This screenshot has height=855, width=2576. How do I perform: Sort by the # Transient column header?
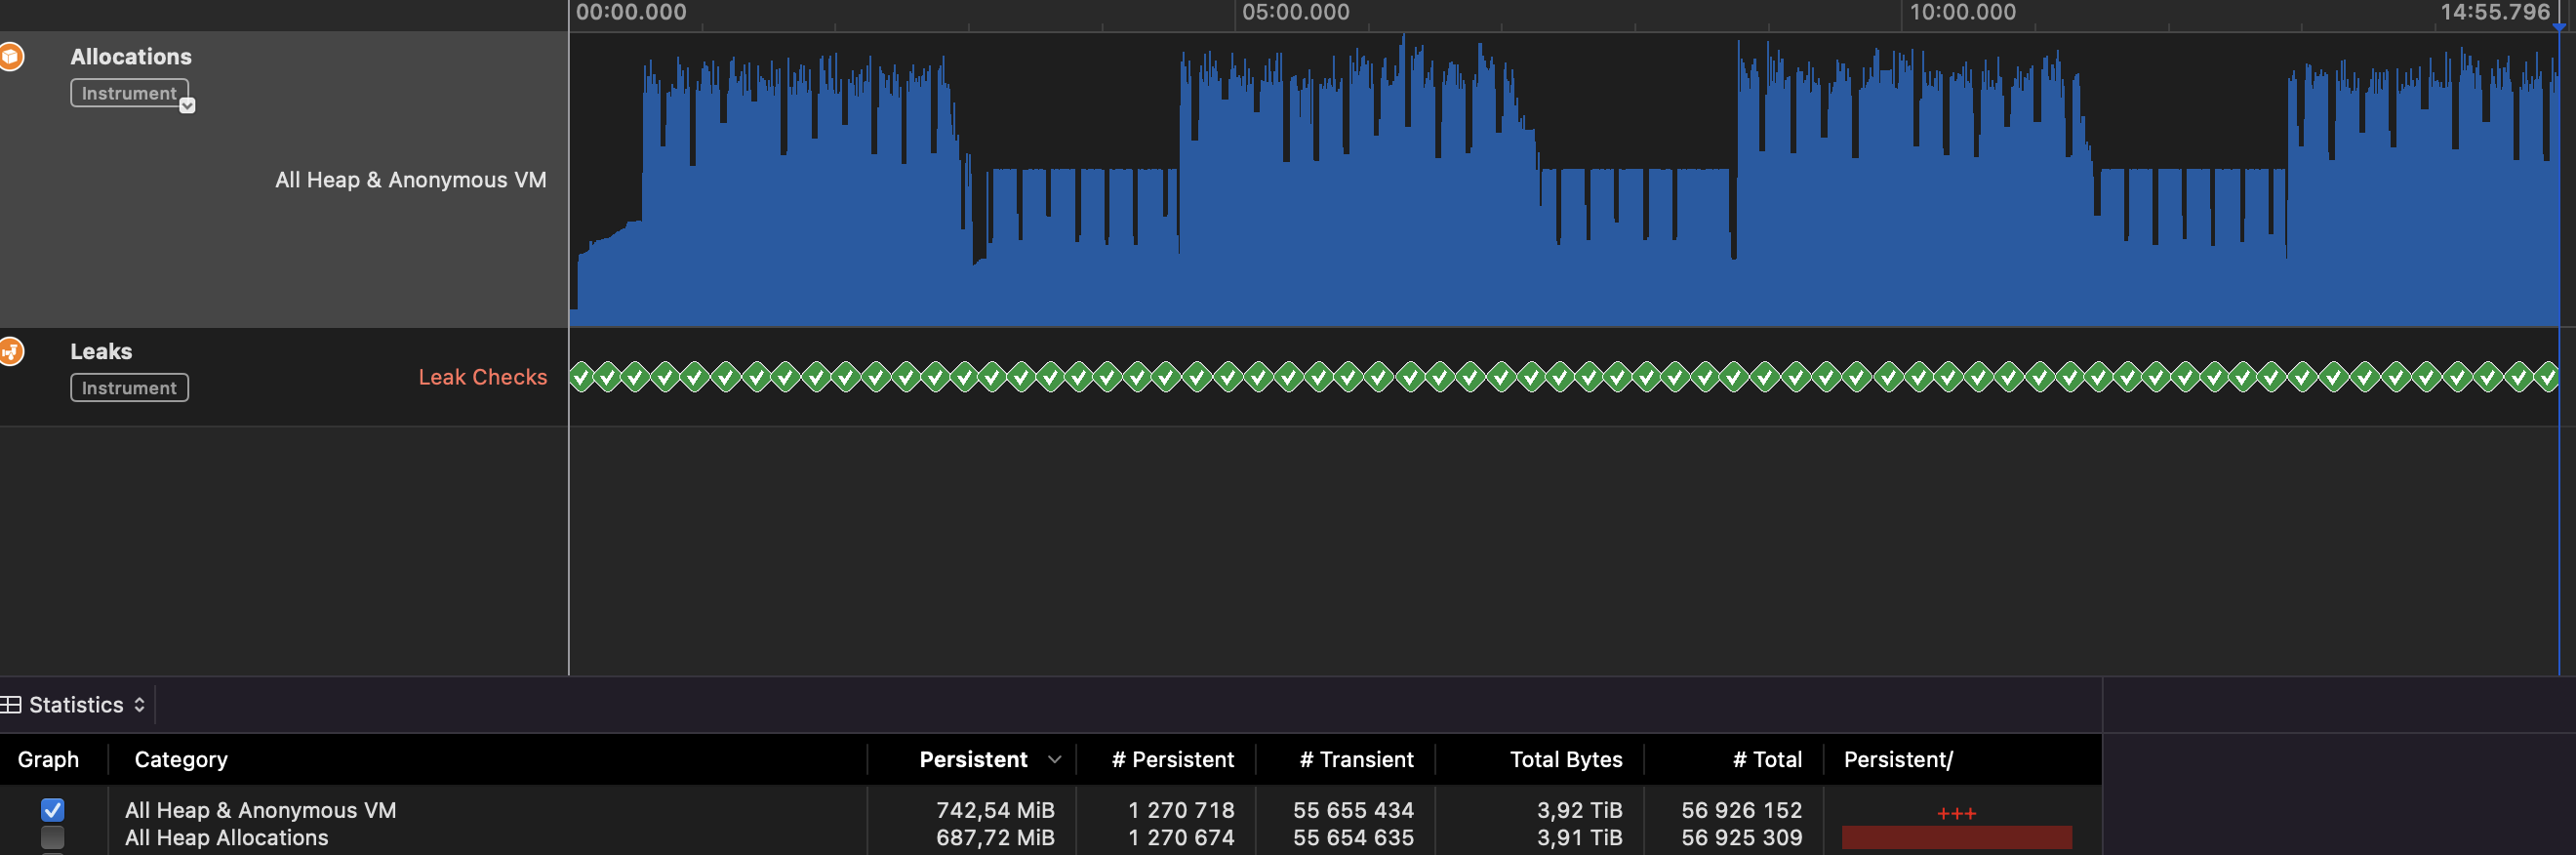[x=1355, y=760]
